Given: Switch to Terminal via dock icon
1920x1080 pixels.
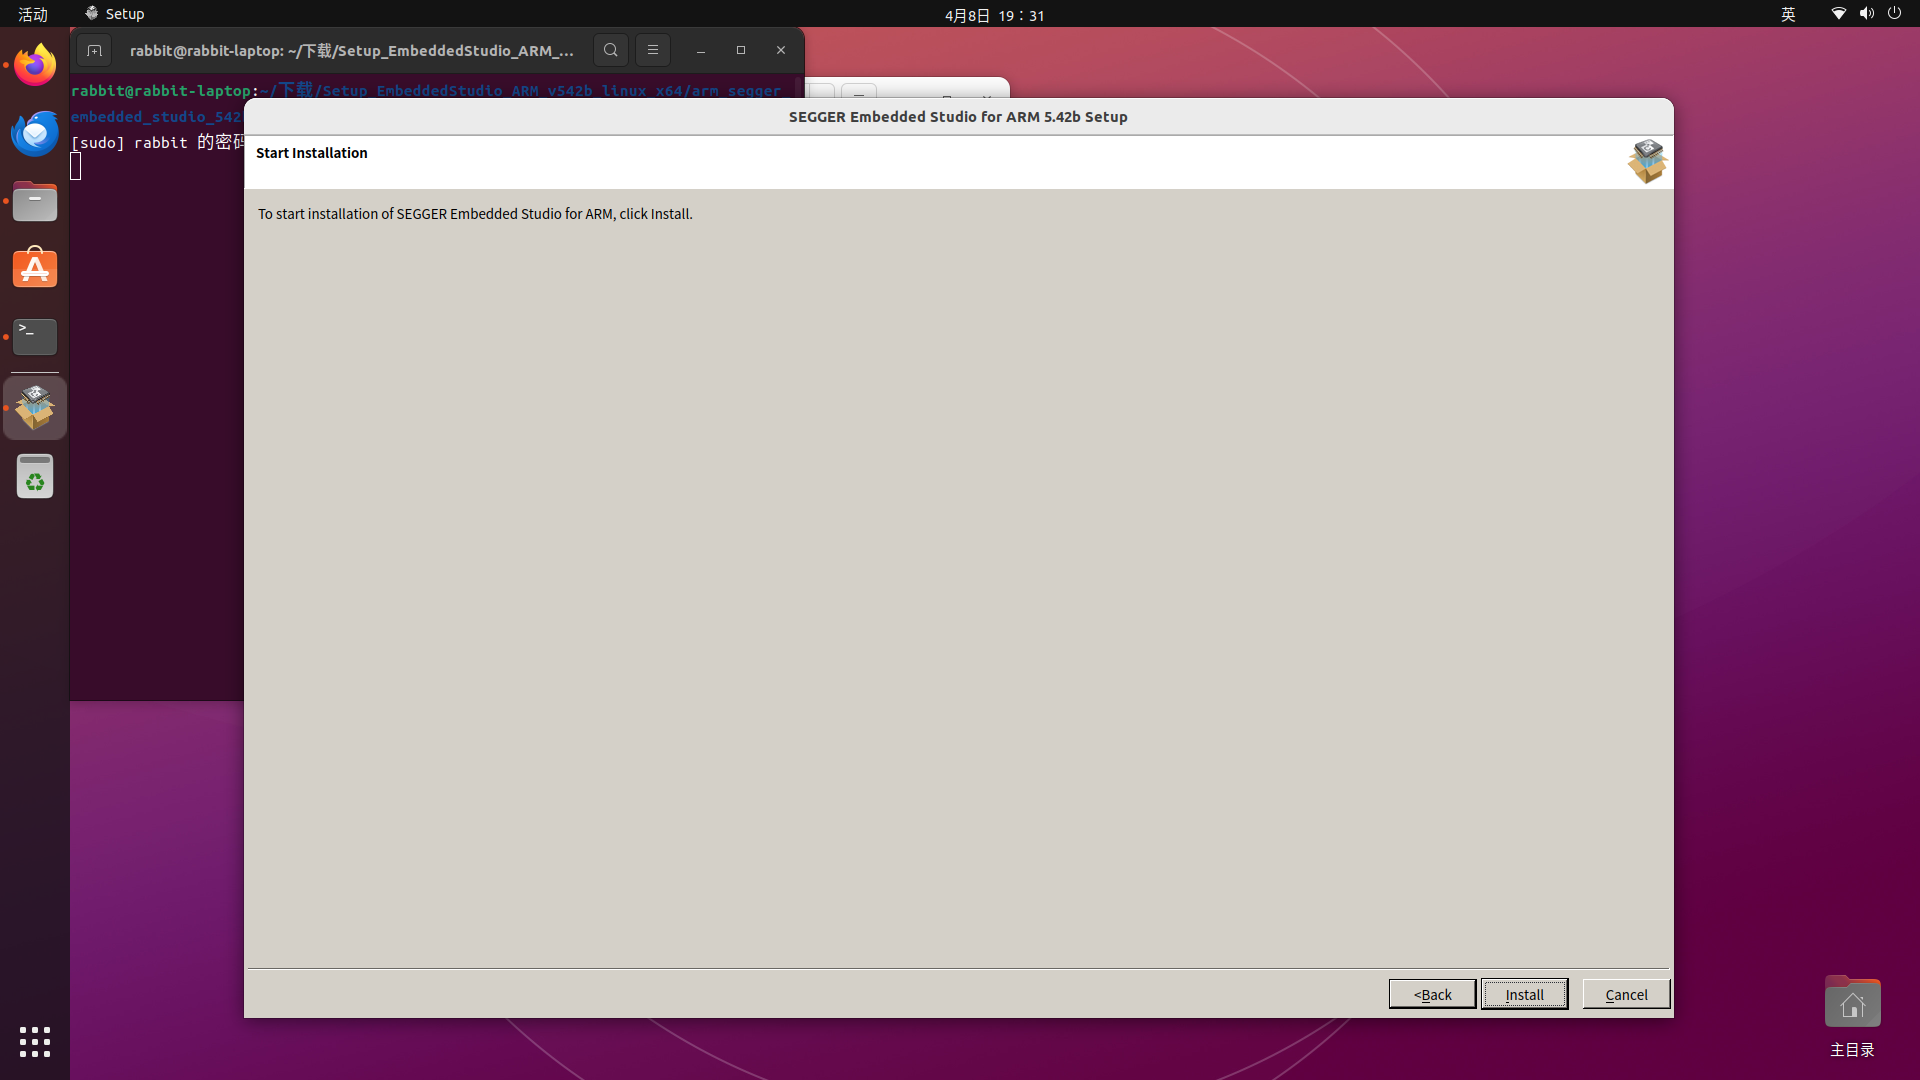Looking at the screenshot, I should tap(35, 337).
